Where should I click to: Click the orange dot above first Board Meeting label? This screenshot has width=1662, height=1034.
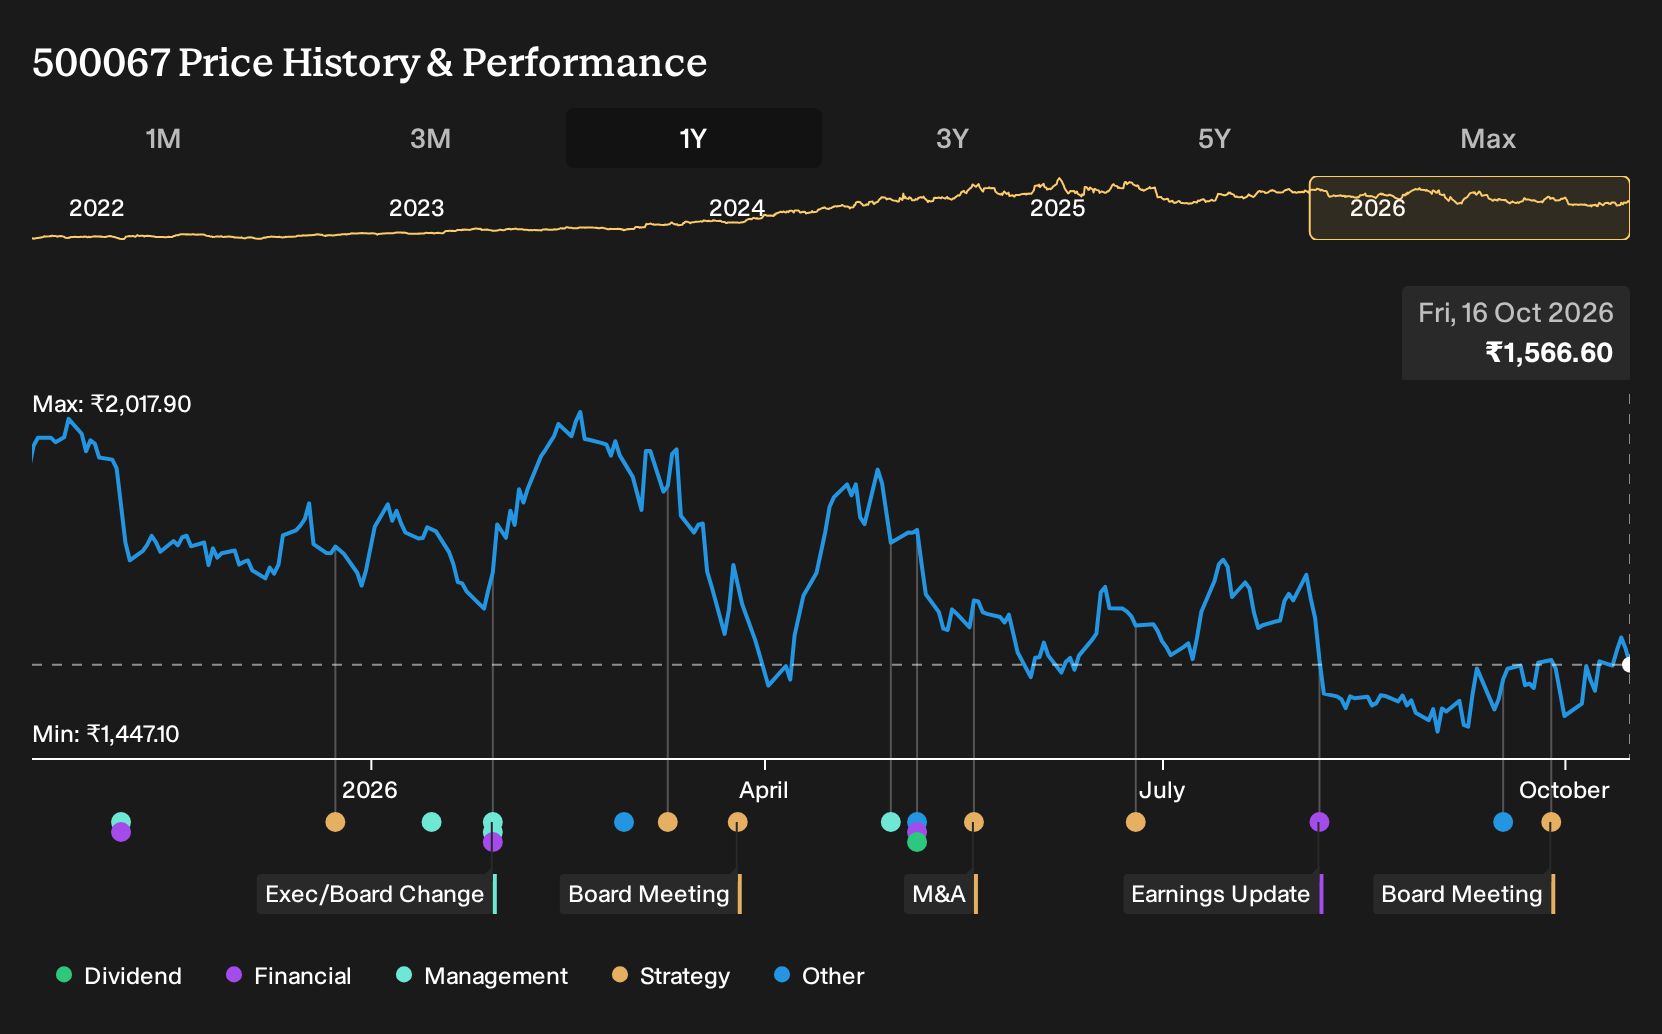tap(737, 822)
